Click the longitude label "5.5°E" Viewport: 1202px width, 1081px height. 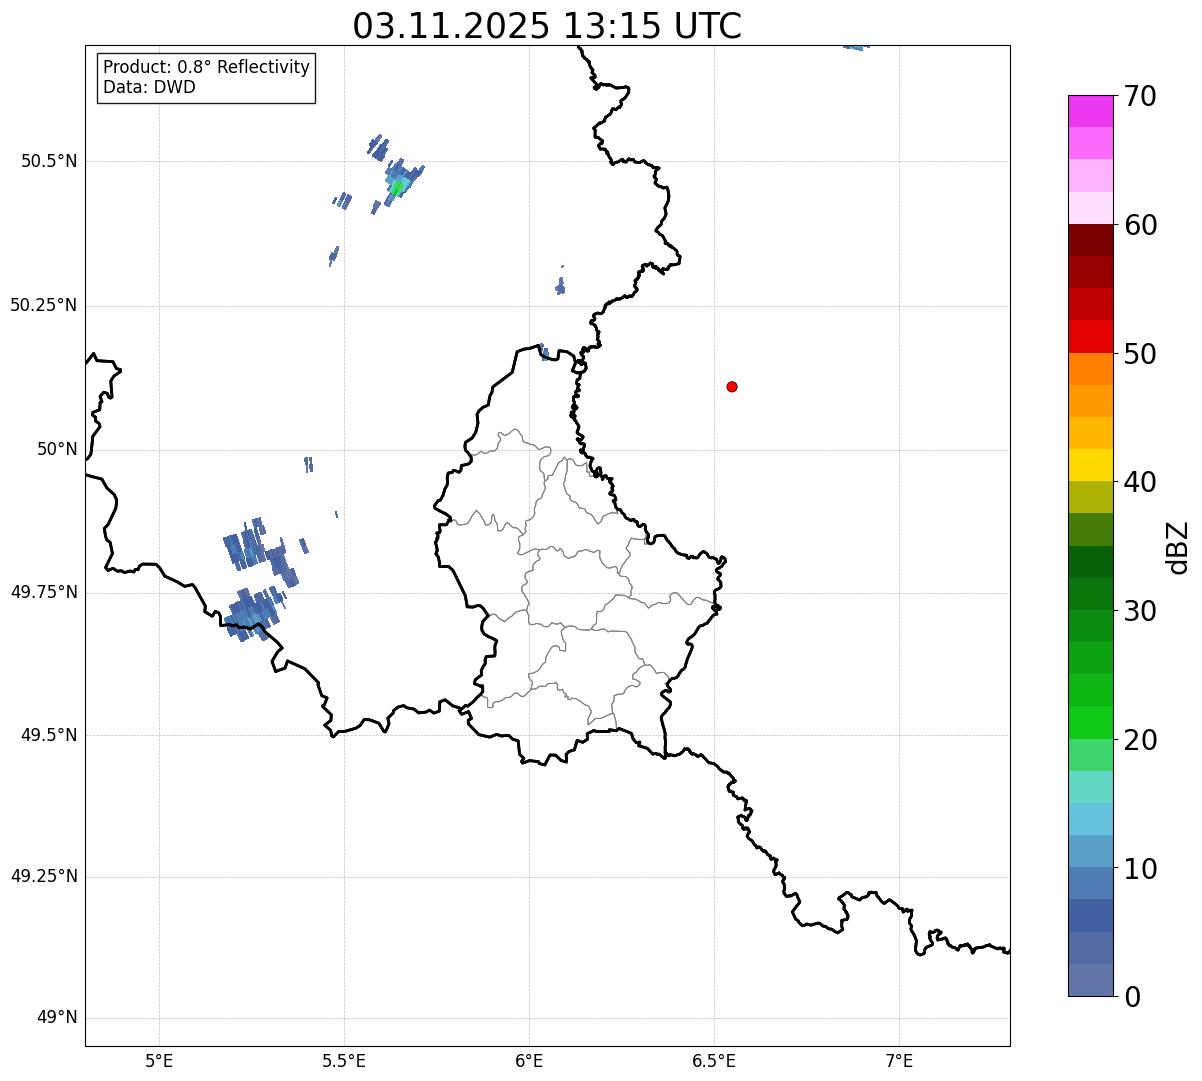point(344,1060)
